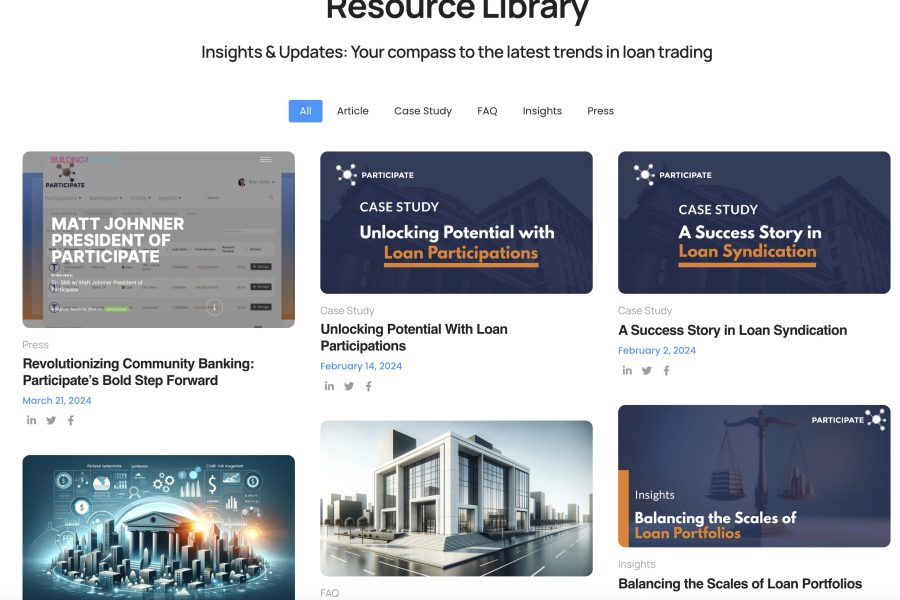
Task: Switch to the Case Study filter
Action: point(423,111)
